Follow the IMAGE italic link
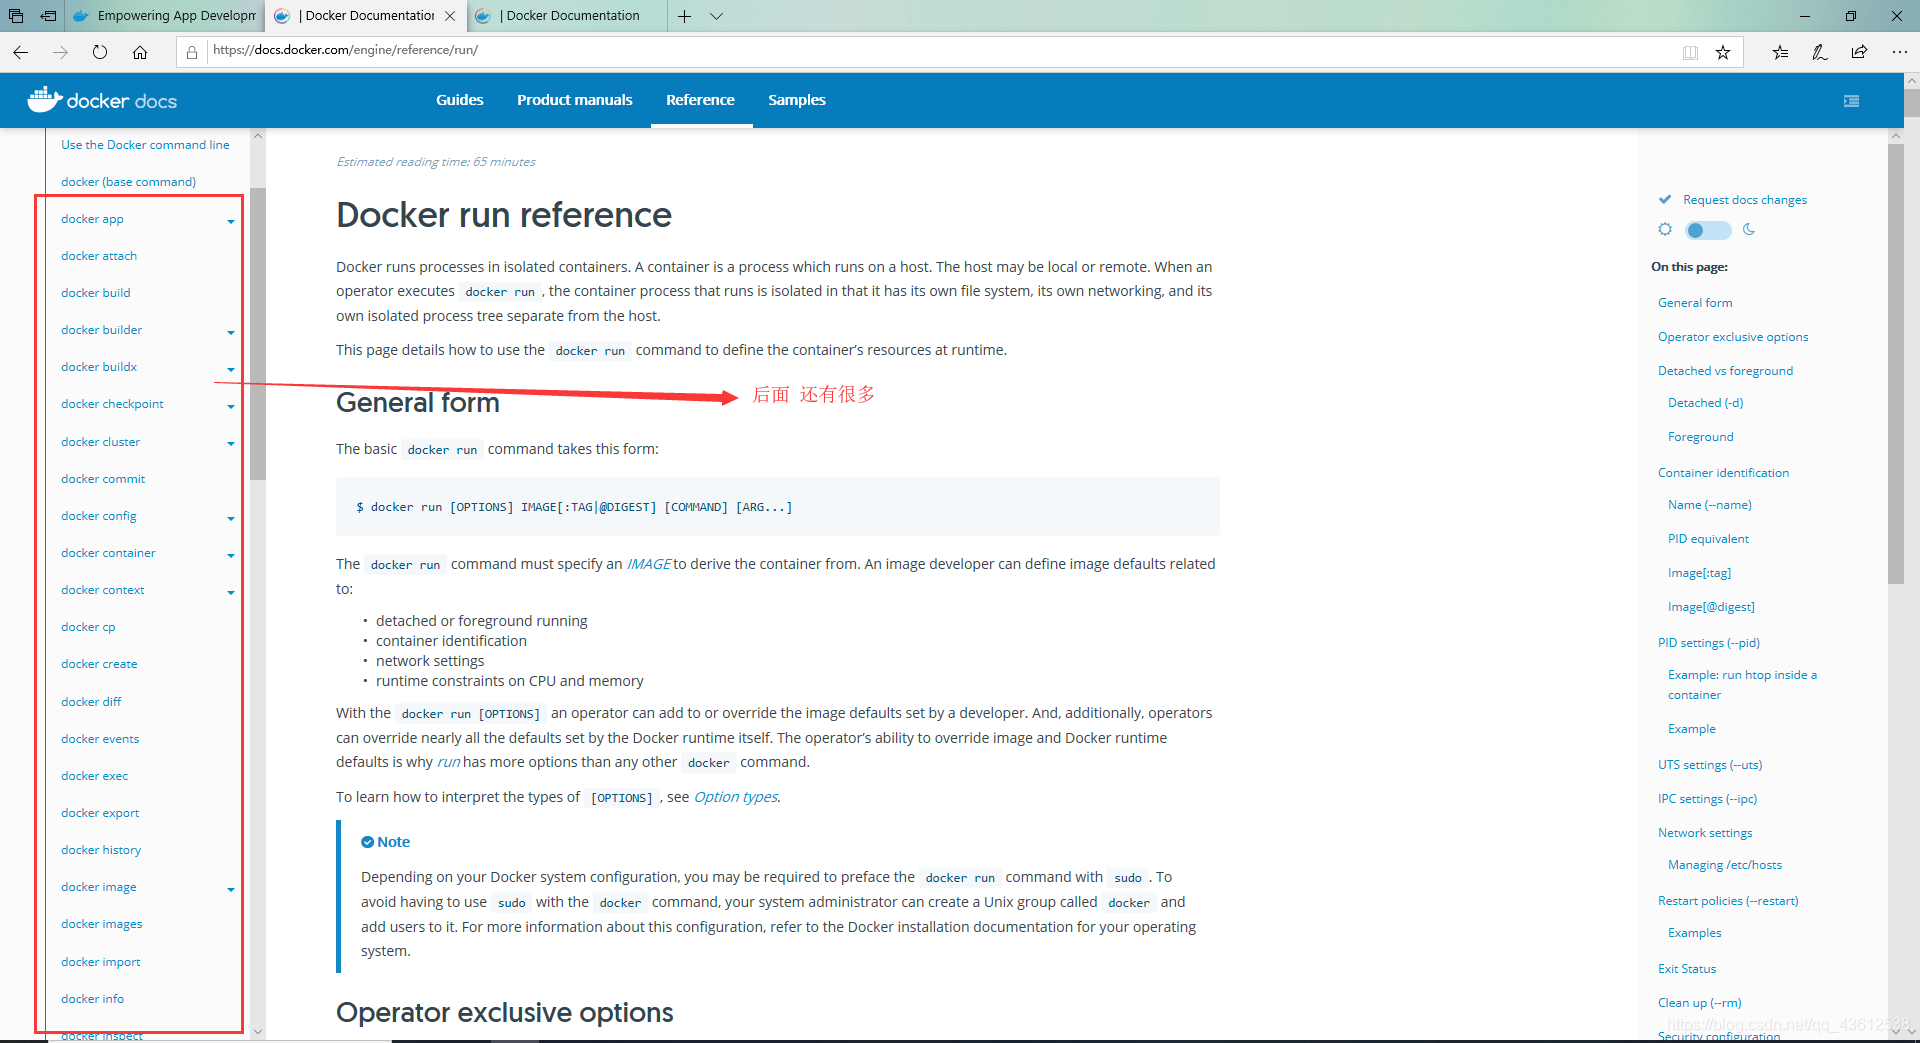1920x1043 pixels. coord(649,564)
